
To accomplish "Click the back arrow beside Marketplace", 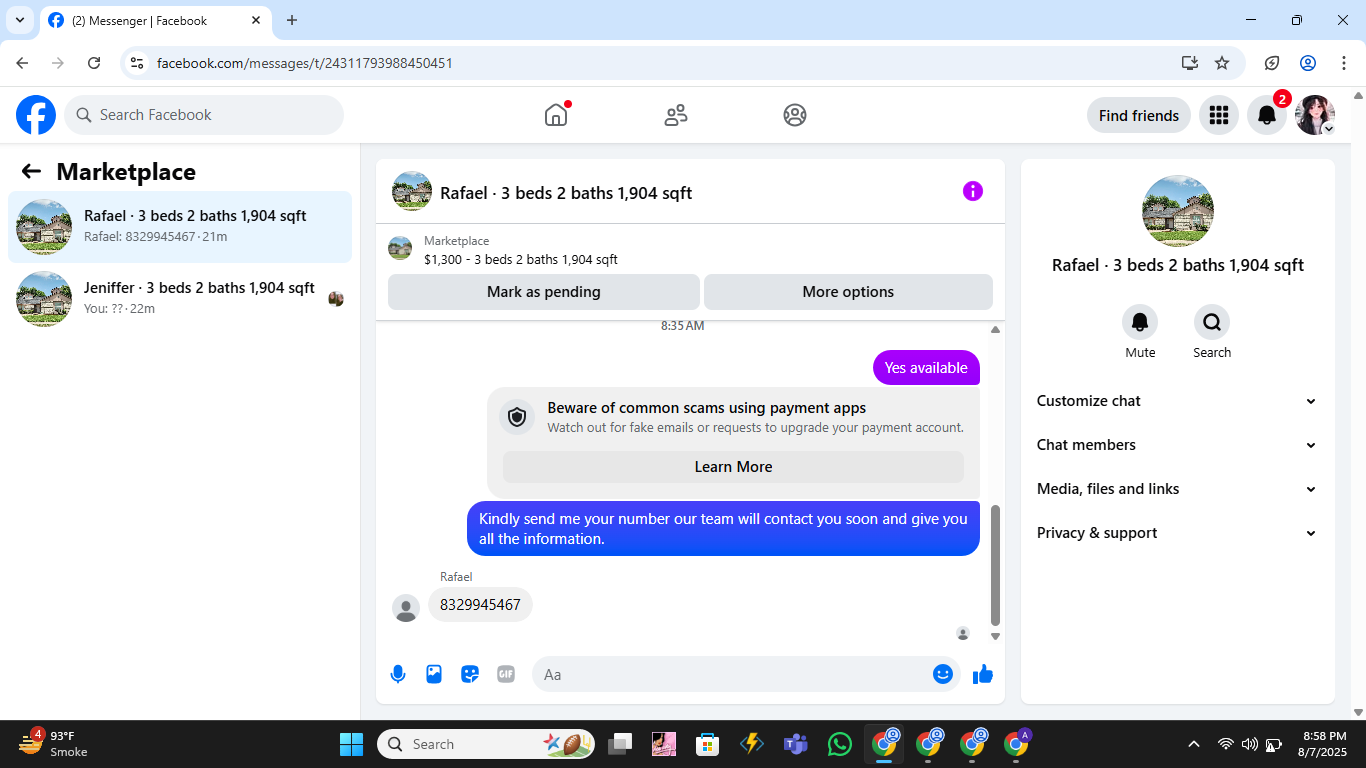I will tap(31, 171).
